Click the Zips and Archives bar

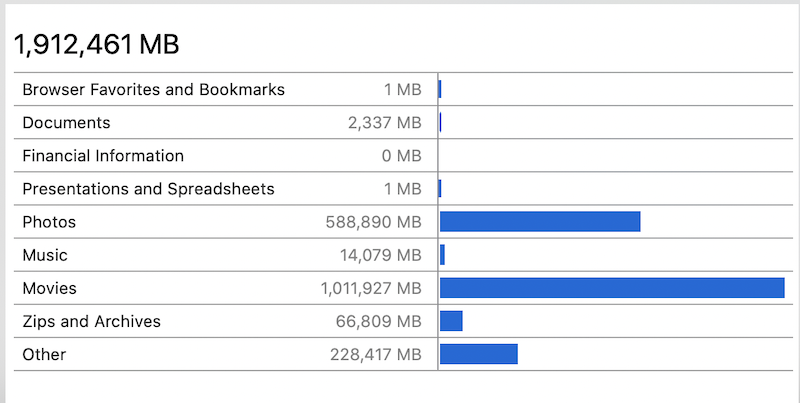point(451,321)
